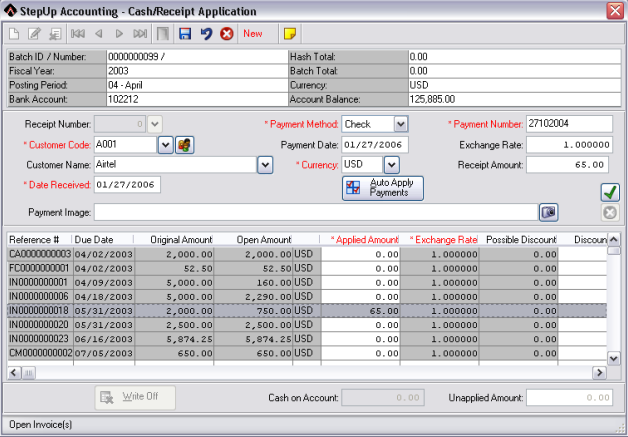
Task: Select row CA0000000003
Action: coord(307,254)
